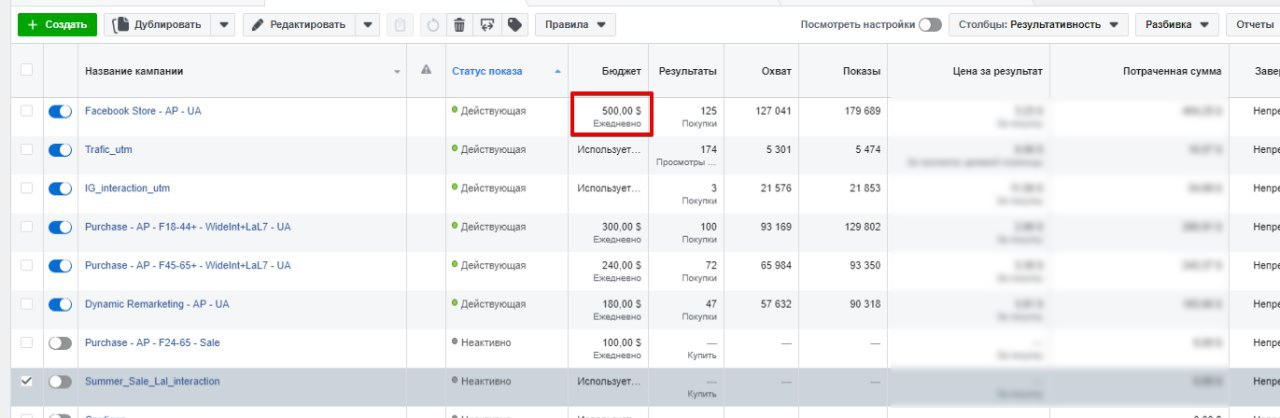Click the export/share arrows icon in toolbar
Screen dimensions: 1280x418
(487, 25)
